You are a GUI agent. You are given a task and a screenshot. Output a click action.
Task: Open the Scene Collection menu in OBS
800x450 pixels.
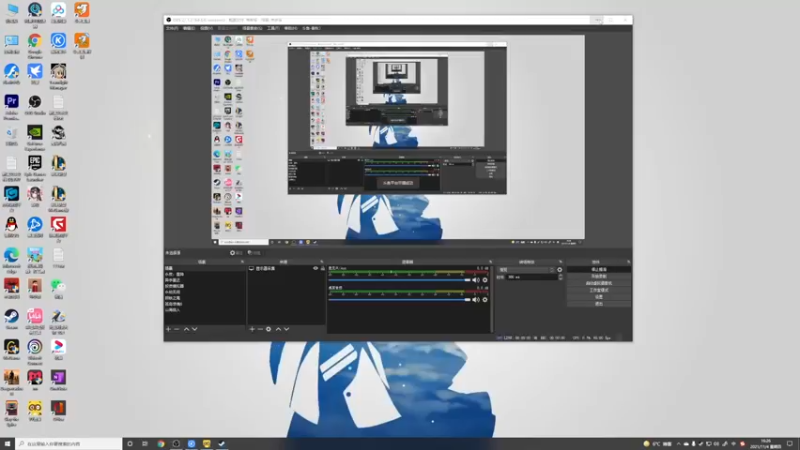click(252, 29)
